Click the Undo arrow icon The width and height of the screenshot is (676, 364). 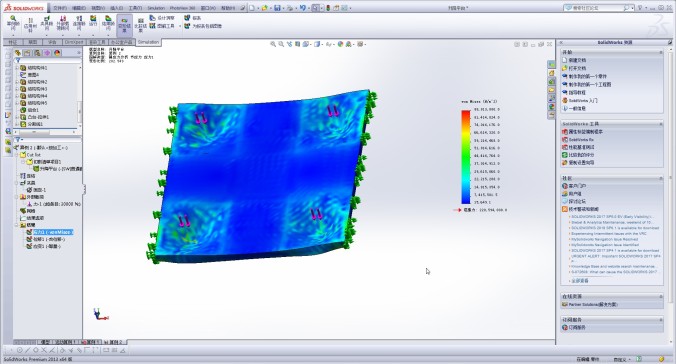[302, 8]
